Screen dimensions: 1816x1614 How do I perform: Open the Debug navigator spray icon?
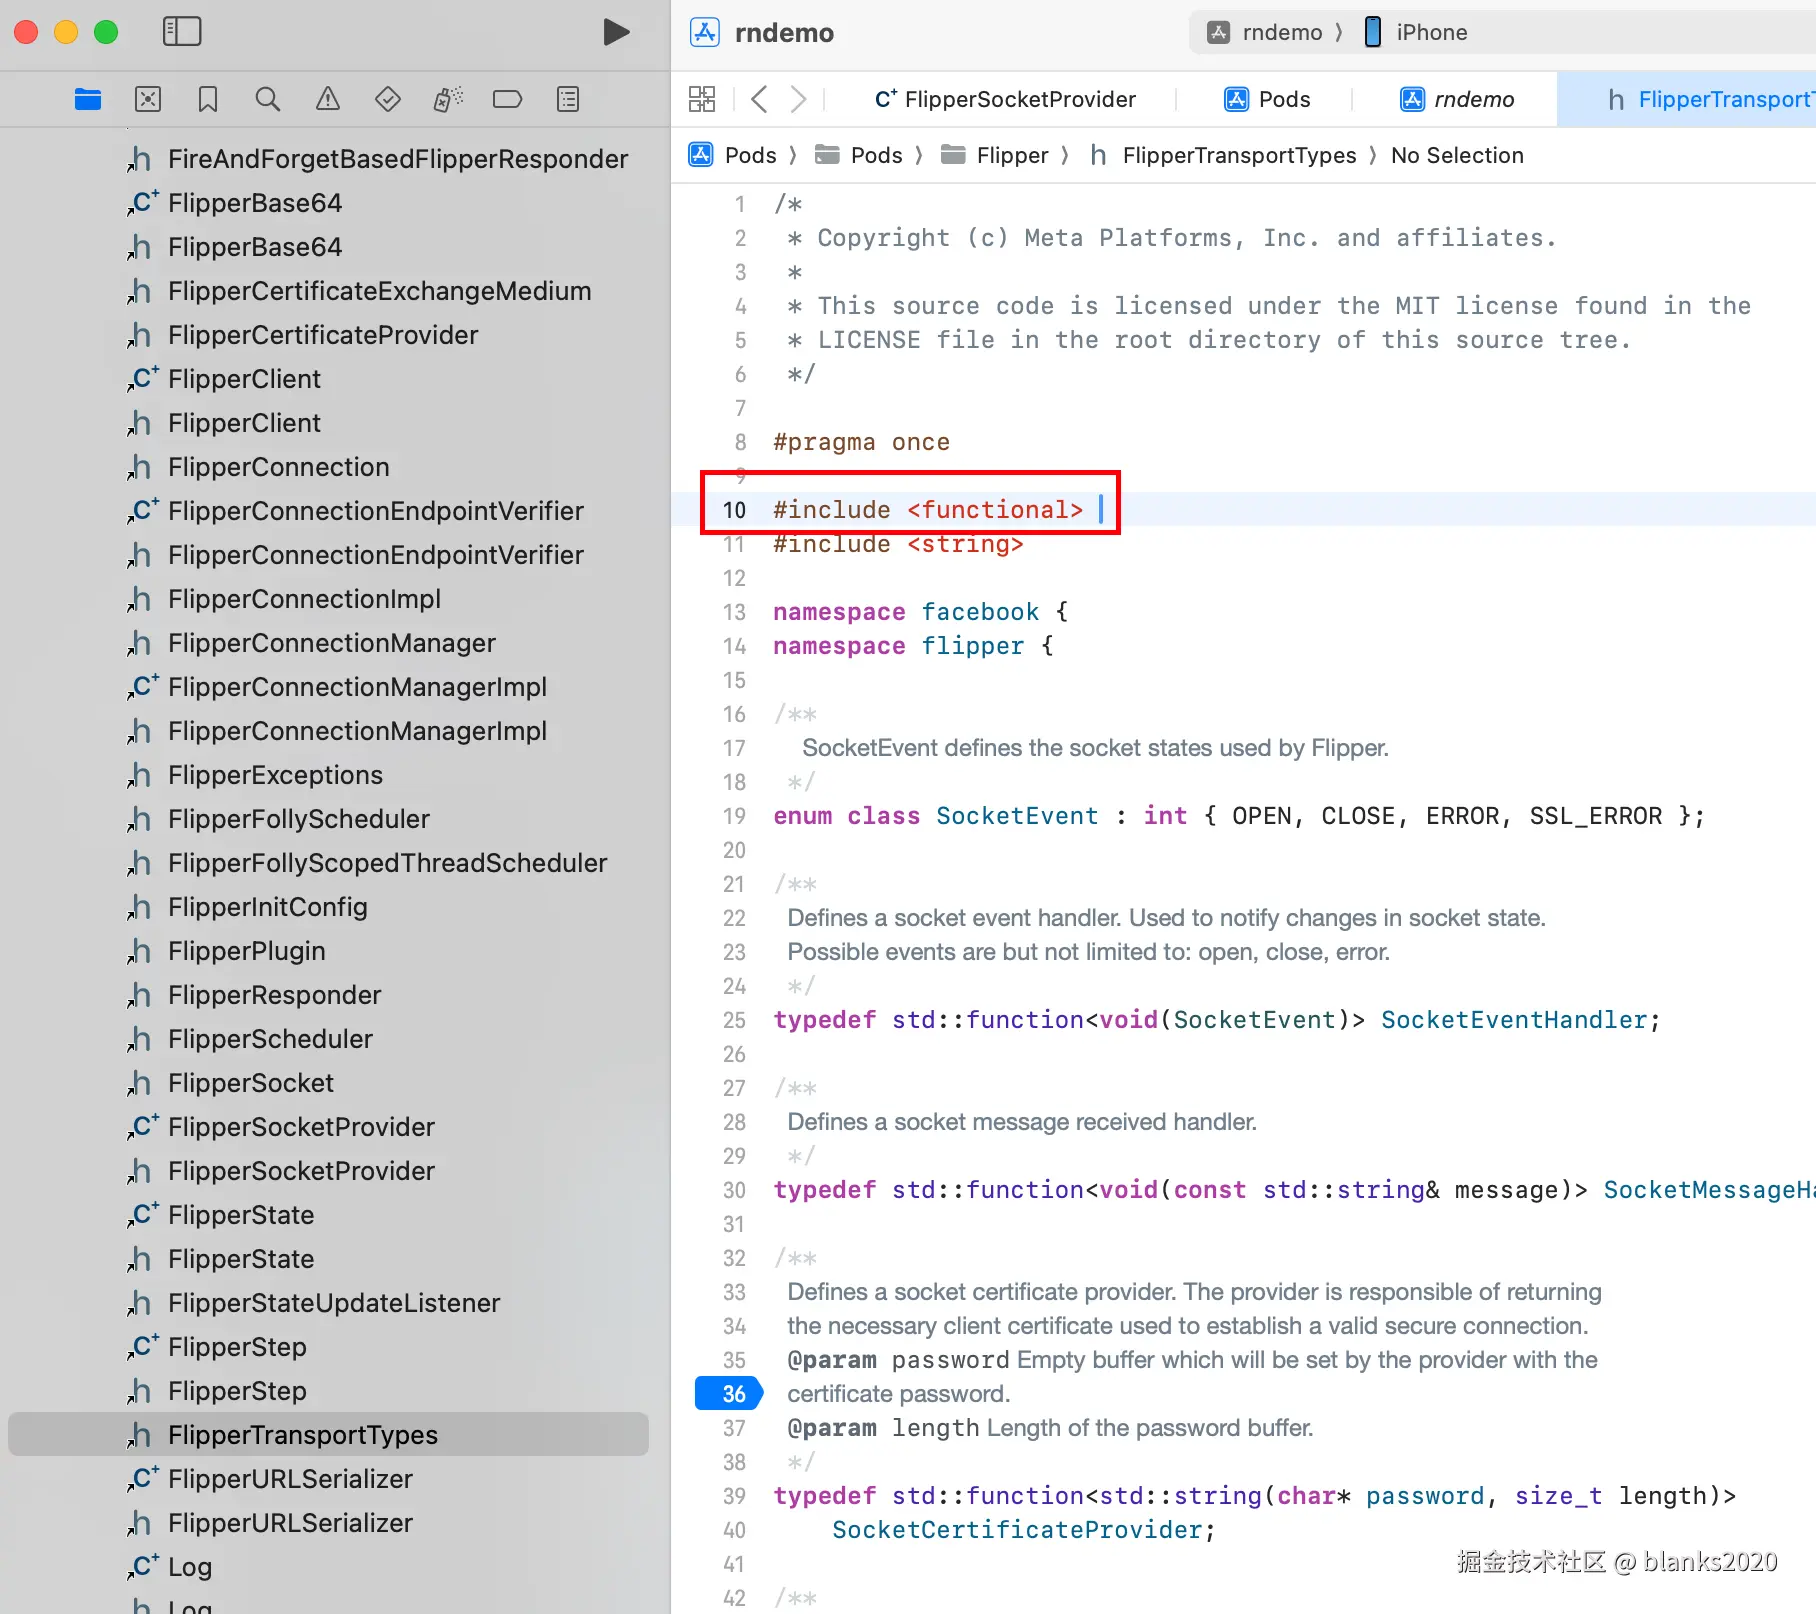coord(448,99)
